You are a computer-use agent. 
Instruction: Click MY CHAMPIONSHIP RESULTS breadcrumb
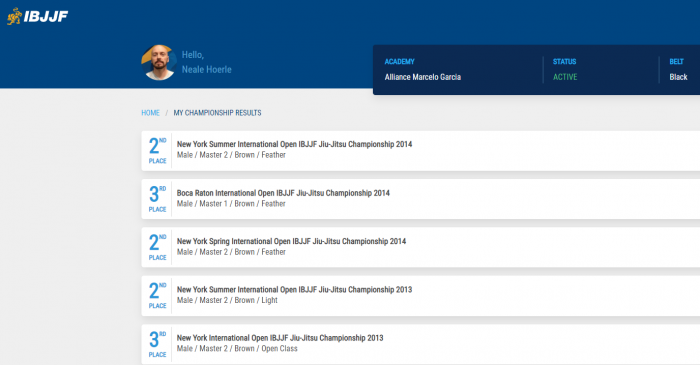(217, 113)
